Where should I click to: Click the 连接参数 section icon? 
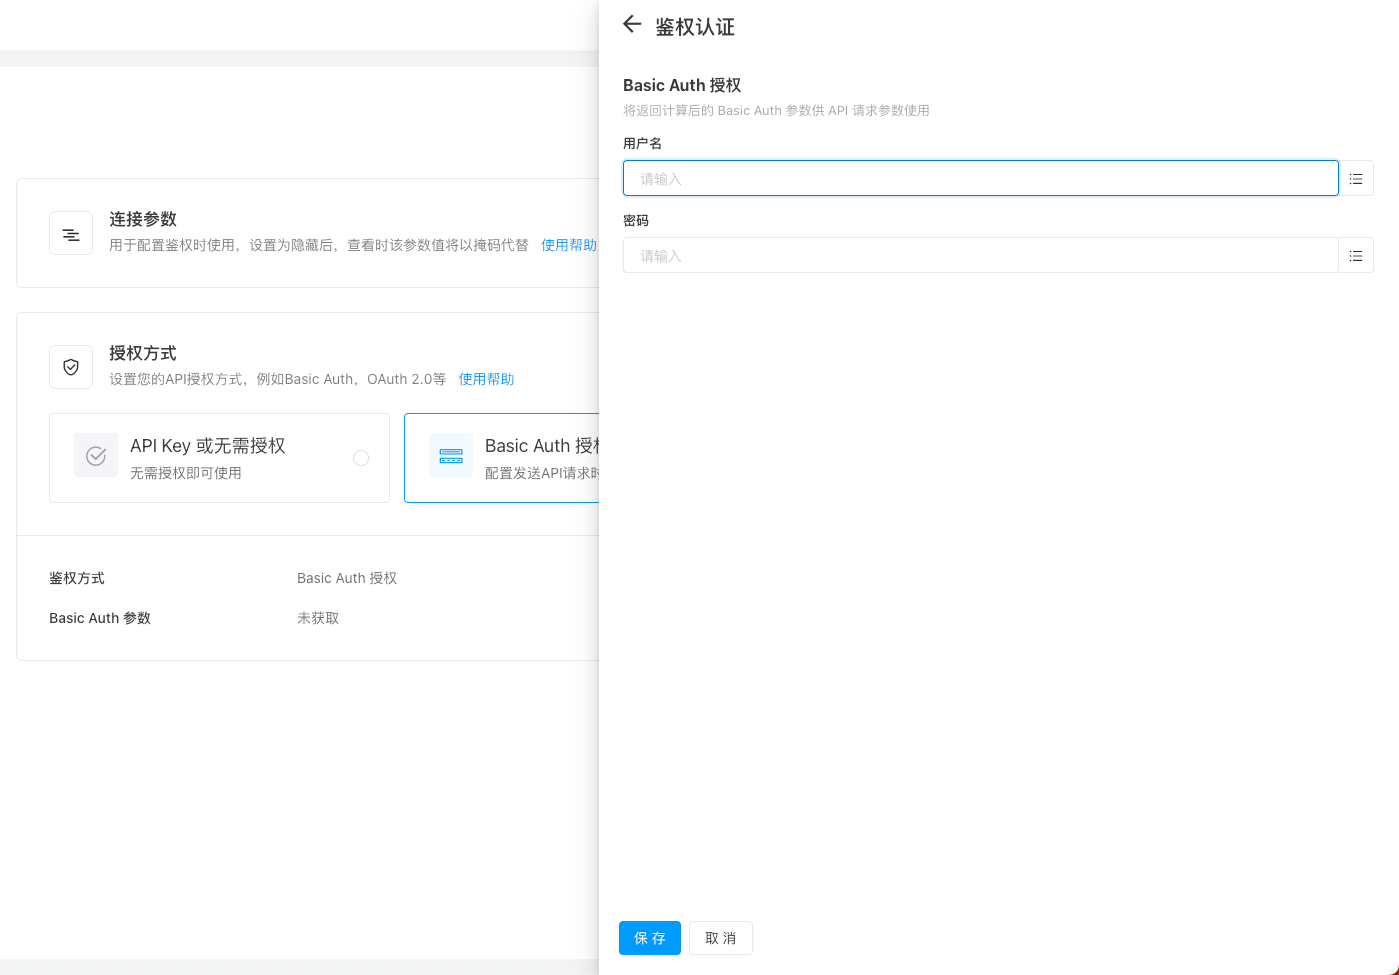point(71,234)
